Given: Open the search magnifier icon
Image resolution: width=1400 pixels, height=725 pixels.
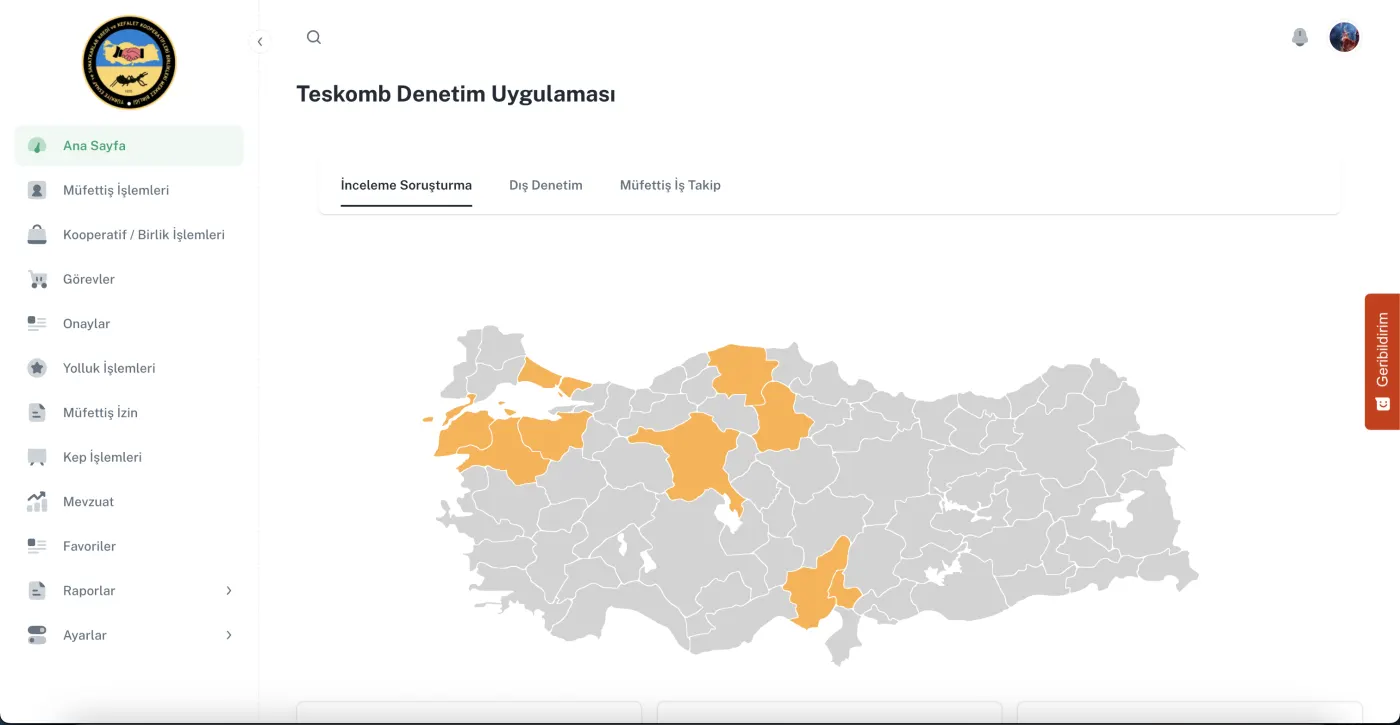Looking at the screenshot, I should coord(314,37).
